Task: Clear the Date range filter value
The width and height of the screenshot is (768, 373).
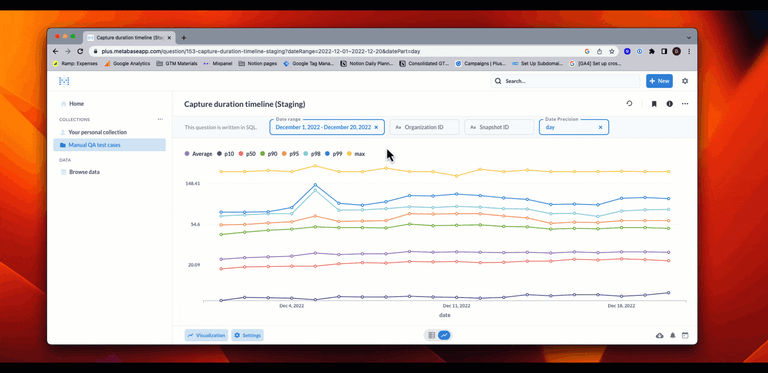Action: click(x=376, y=127)
